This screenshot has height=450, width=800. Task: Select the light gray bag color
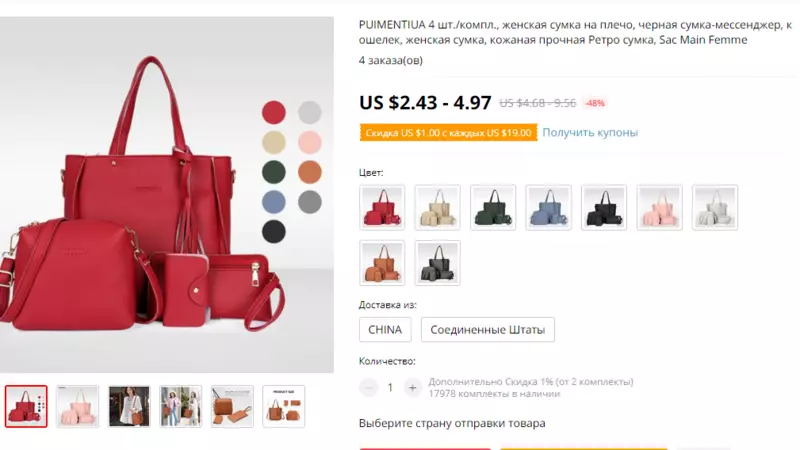pos(715,208)
